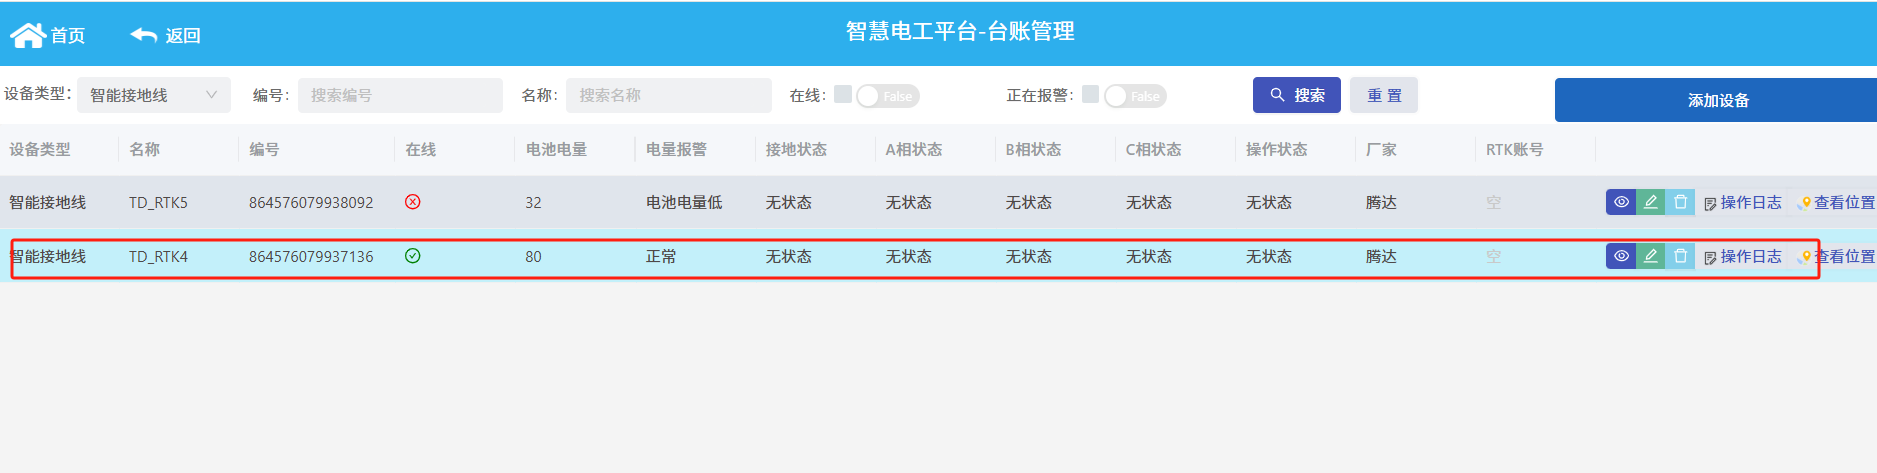Screen dimensions: 1877x473
Task: Toggle the 在线 False switch
Action: coord(888,96)
